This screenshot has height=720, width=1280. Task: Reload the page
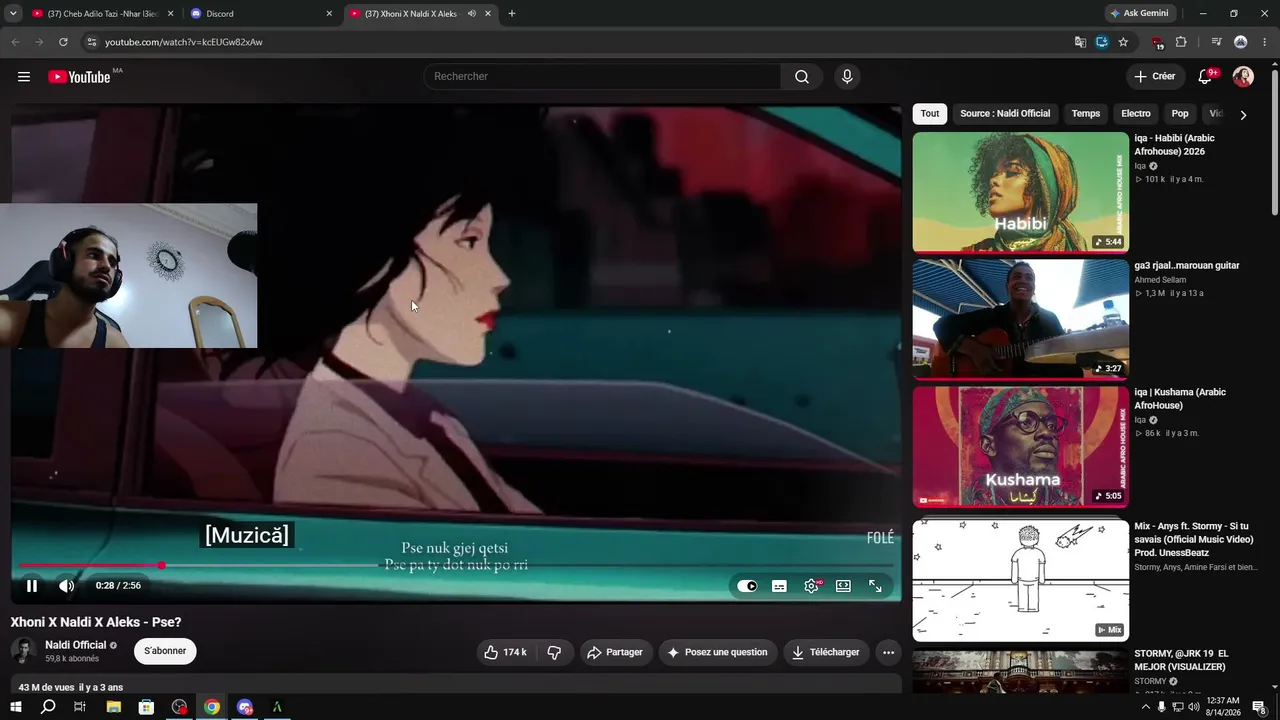pos(63,42)
